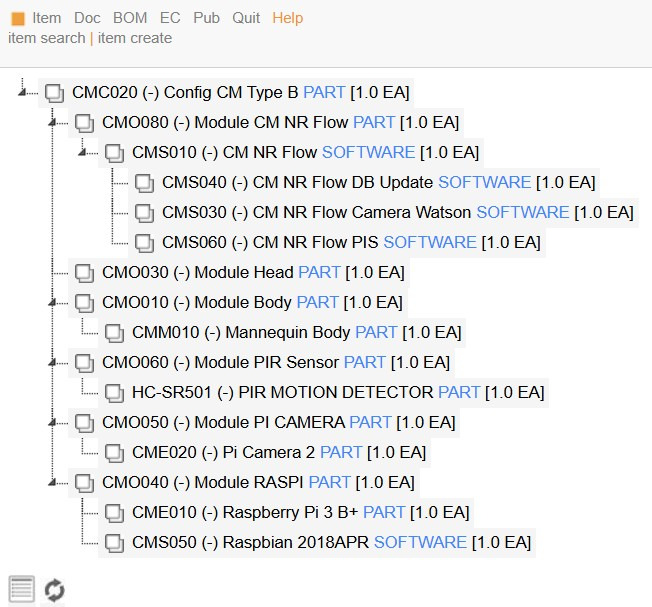Collapse the CMO040 Module RASPI node
This screenshot has width=652, height=607.
tap(52, 482)
